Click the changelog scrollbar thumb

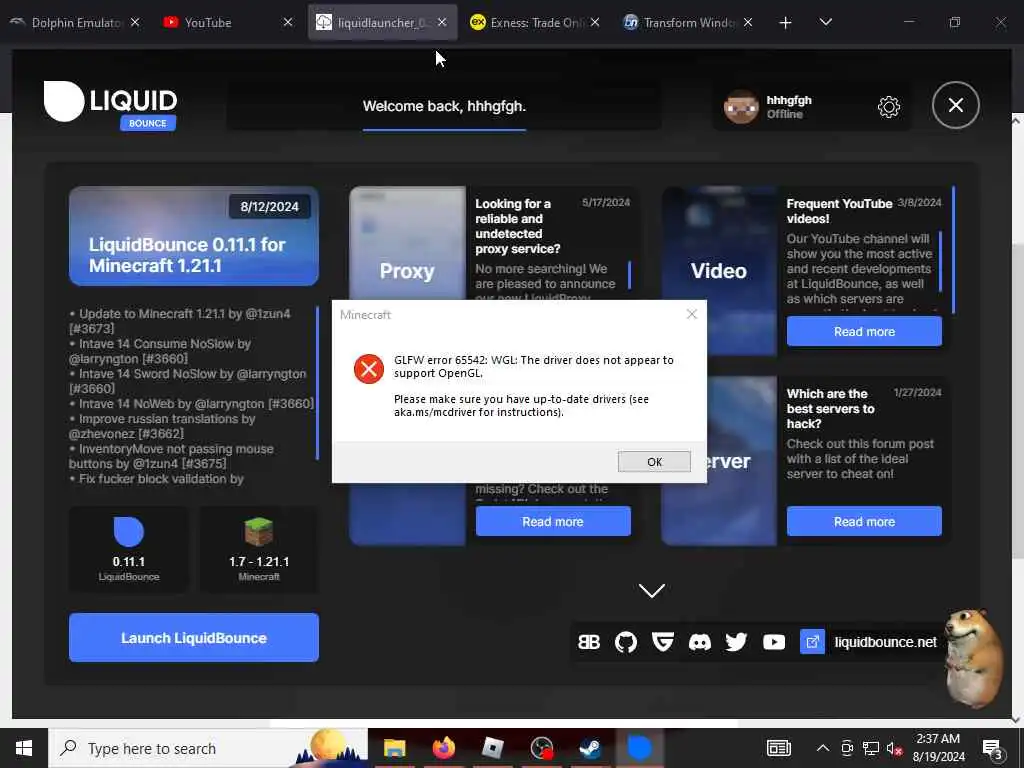[x=317, y=383]
